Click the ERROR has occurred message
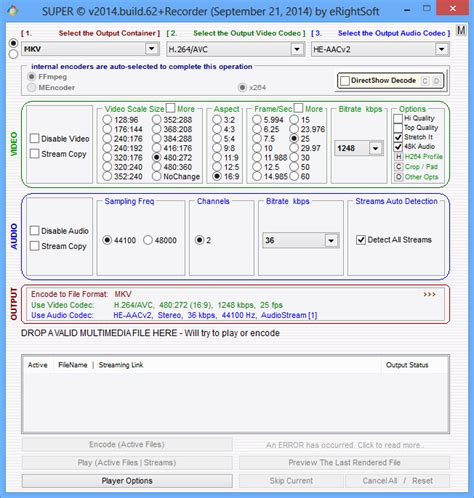 pyautogui.click(x=344, y=445)
